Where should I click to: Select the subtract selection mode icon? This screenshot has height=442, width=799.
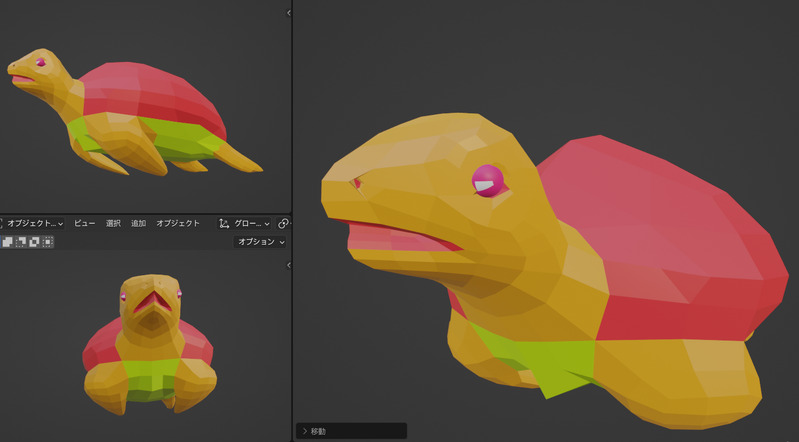click(21, 242)
